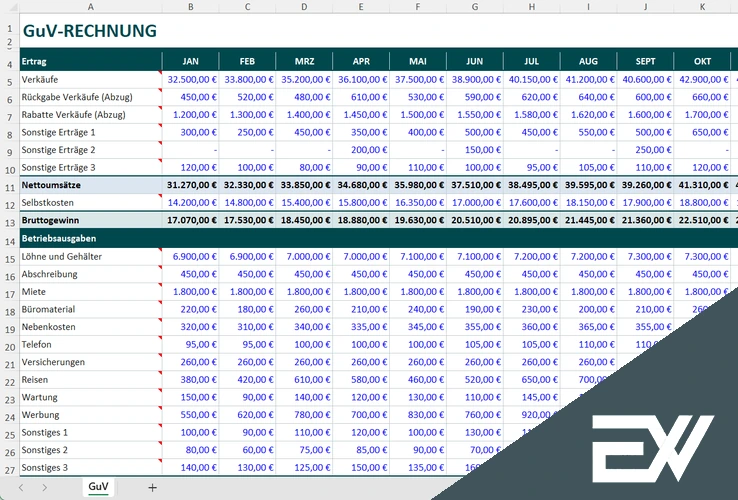The width and height of the screenshot is (738, 500).
Task: Click the Betriebsausgaben section header
Action: tap(91, 238)
